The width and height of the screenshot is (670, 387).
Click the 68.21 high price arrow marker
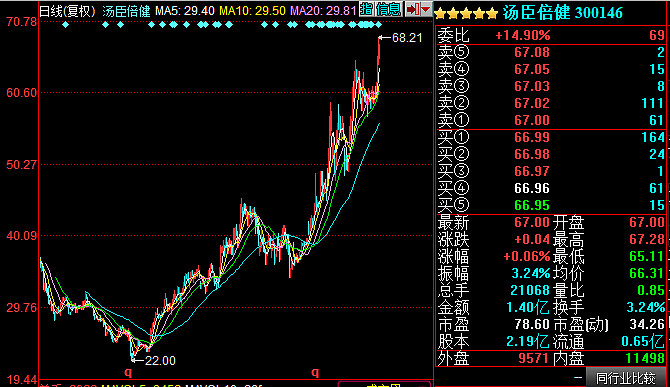tap(400, 38)
